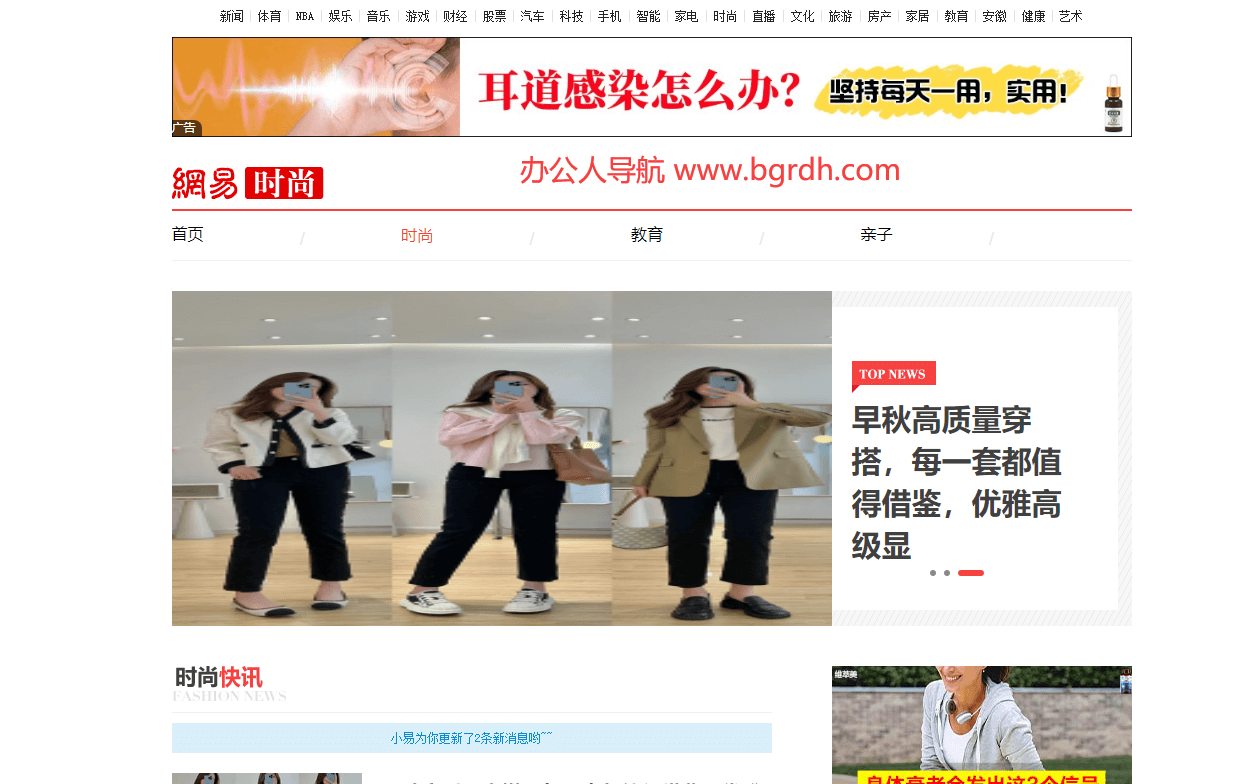
Task: Open the ear infection banner advertisement
Action: [x=651, y=86]
